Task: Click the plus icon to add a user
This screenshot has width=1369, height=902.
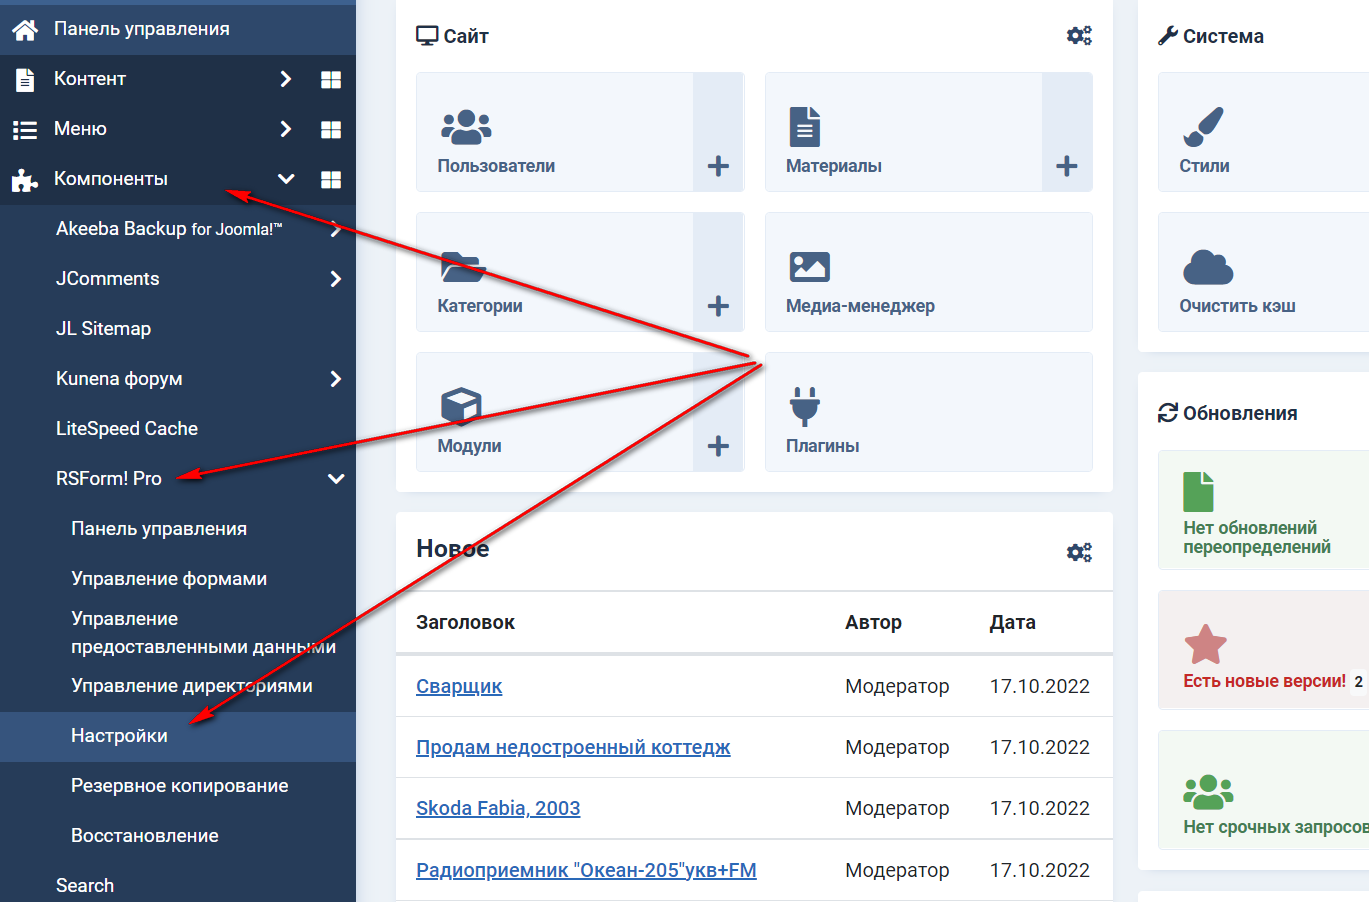Action: pyautogui.click(x=718, y=166)
